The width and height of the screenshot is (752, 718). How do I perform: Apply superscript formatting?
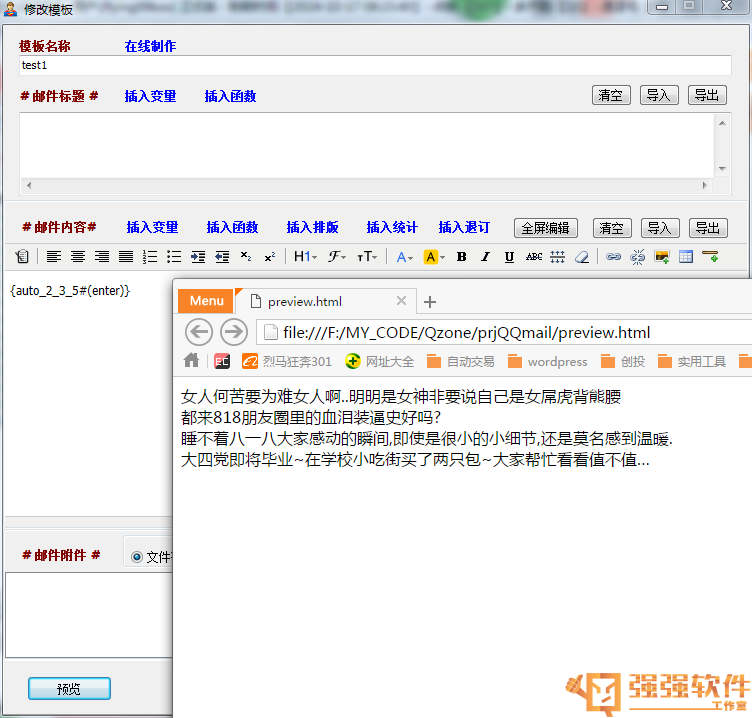(x=270, y=257)
